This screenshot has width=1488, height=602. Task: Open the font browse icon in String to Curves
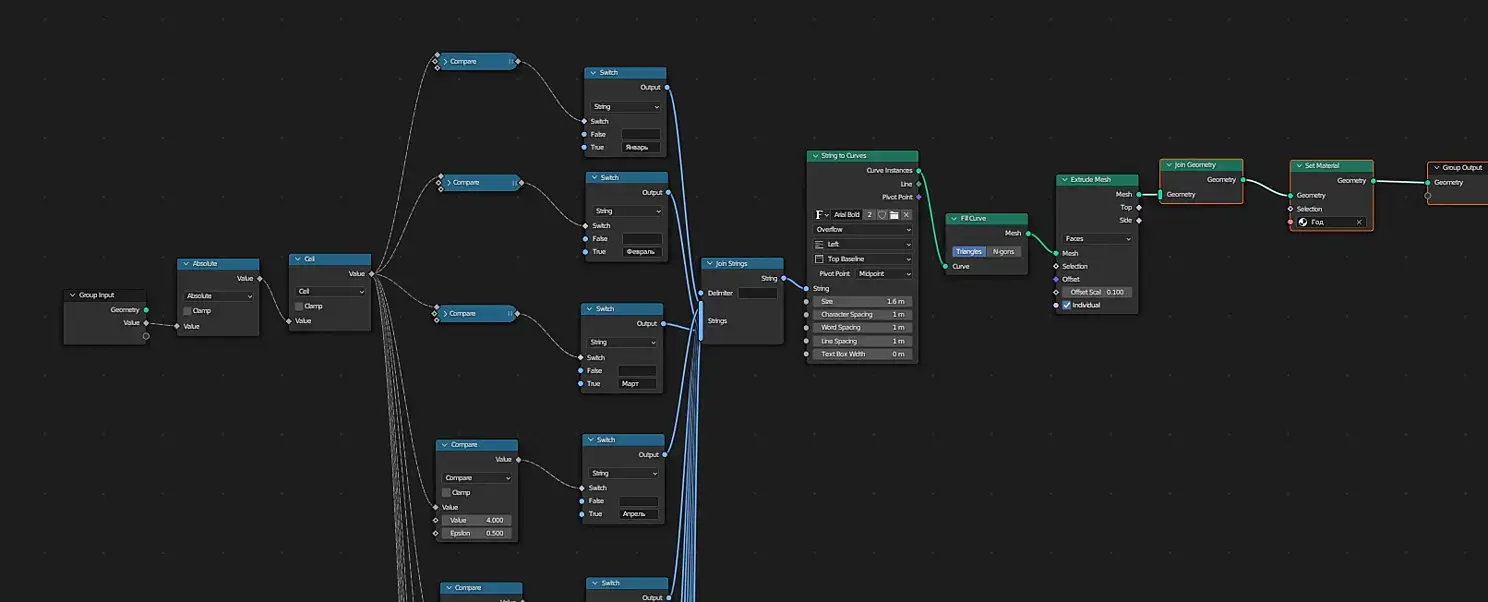coord(823,215)
